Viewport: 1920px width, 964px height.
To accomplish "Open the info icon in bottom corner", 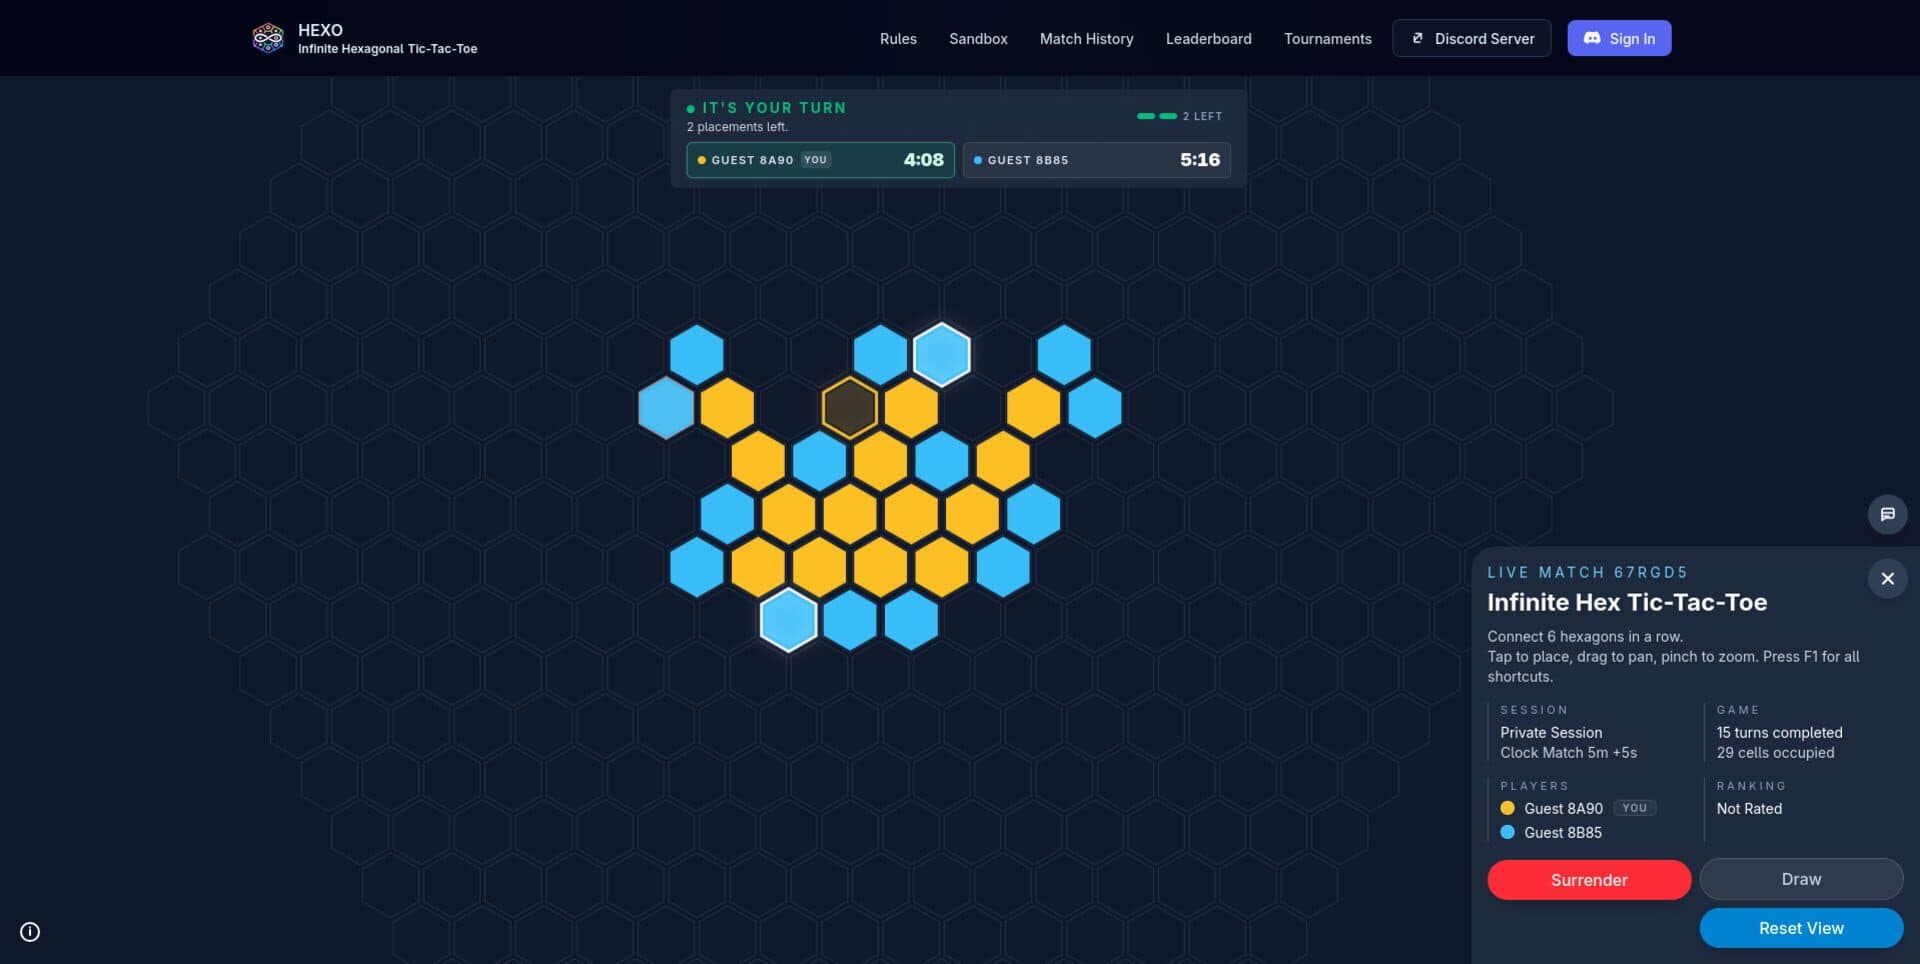I will [30, 932].
